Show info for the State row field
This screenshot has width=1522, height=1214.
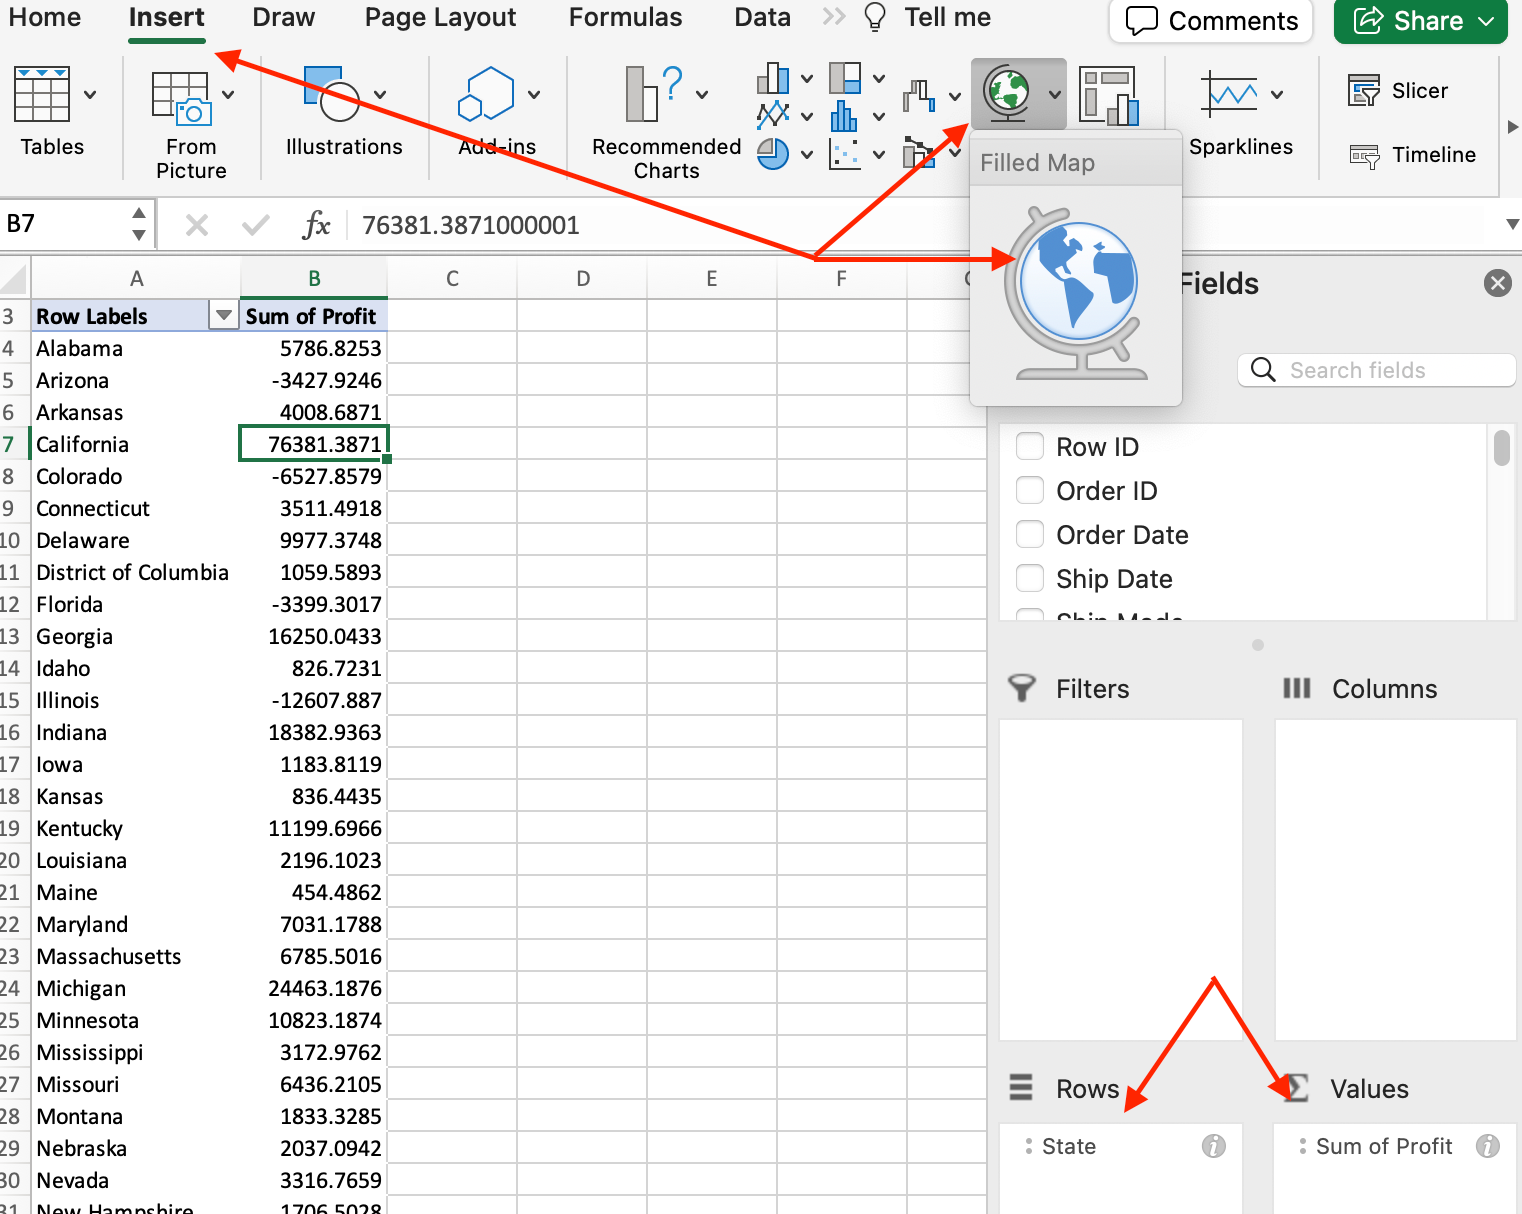coord(1214,1146)
